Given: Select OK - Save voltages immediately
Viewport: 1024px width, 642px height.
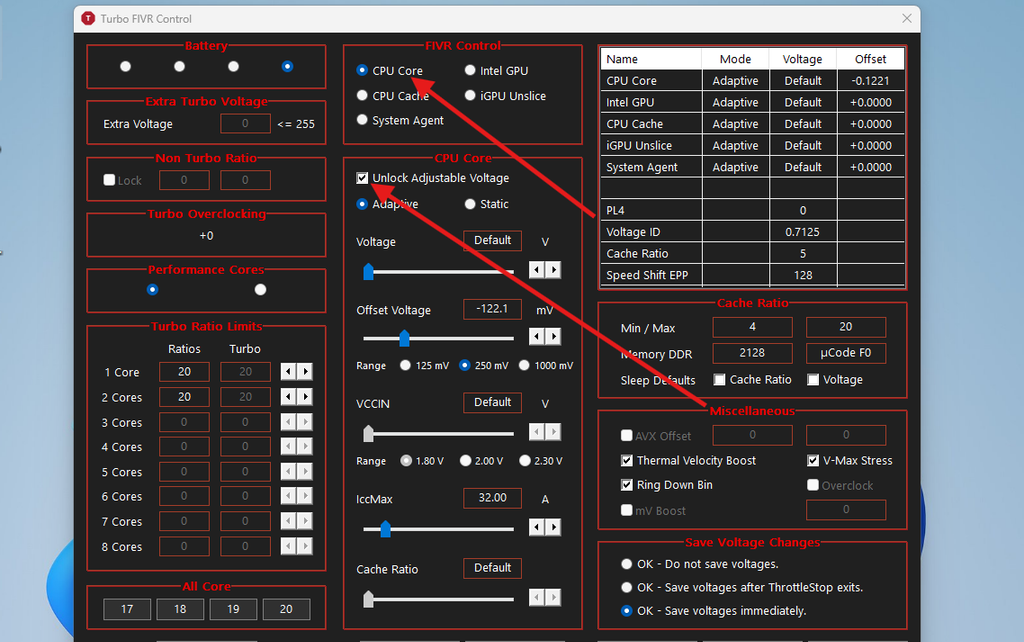Looking at the screenshot, I should point(626,611).
